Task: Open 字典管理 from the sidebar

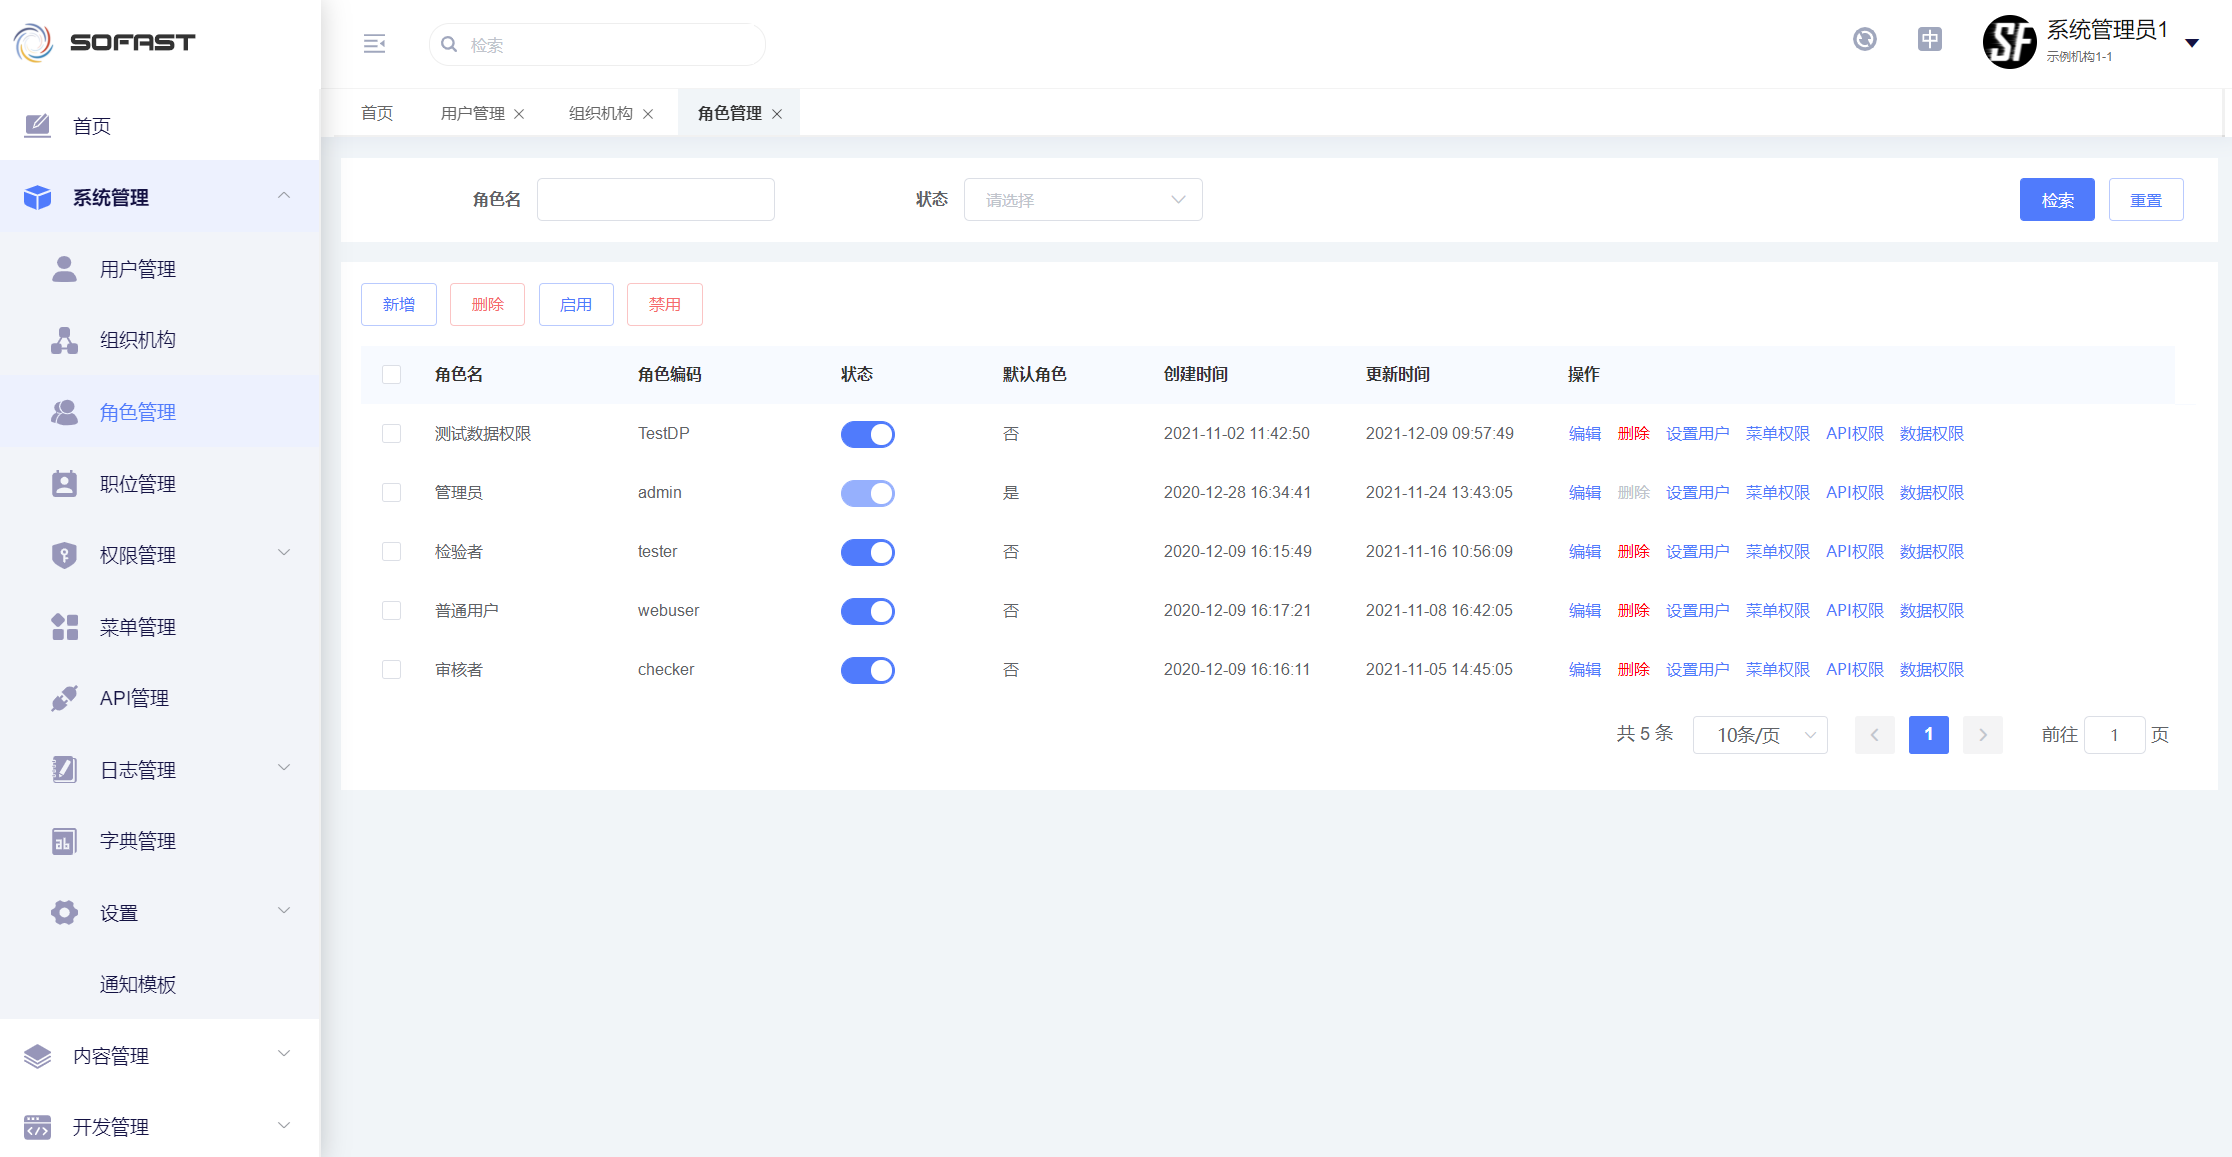Action: click(138, 841)
